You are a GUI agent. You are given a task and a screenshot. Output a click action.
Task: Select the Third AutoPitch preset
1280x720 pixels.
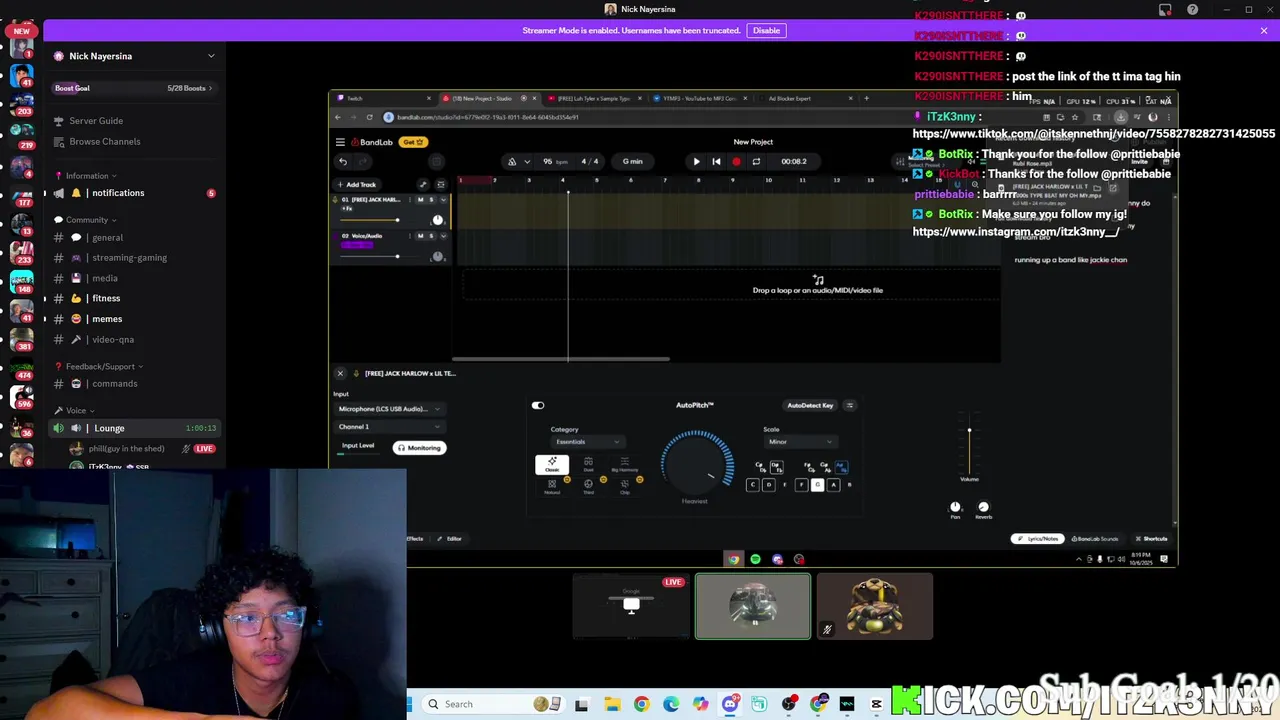click(588, 486)
